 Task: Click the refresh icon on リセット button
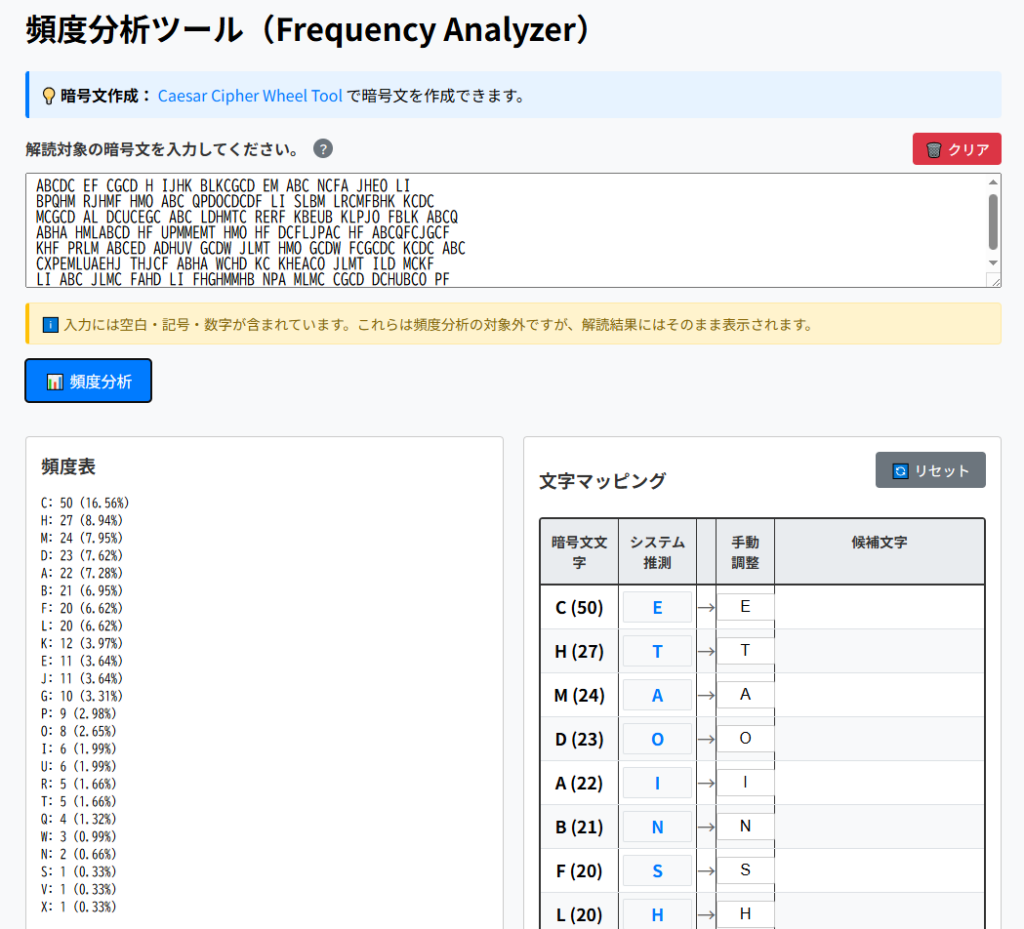pos(900,470)
